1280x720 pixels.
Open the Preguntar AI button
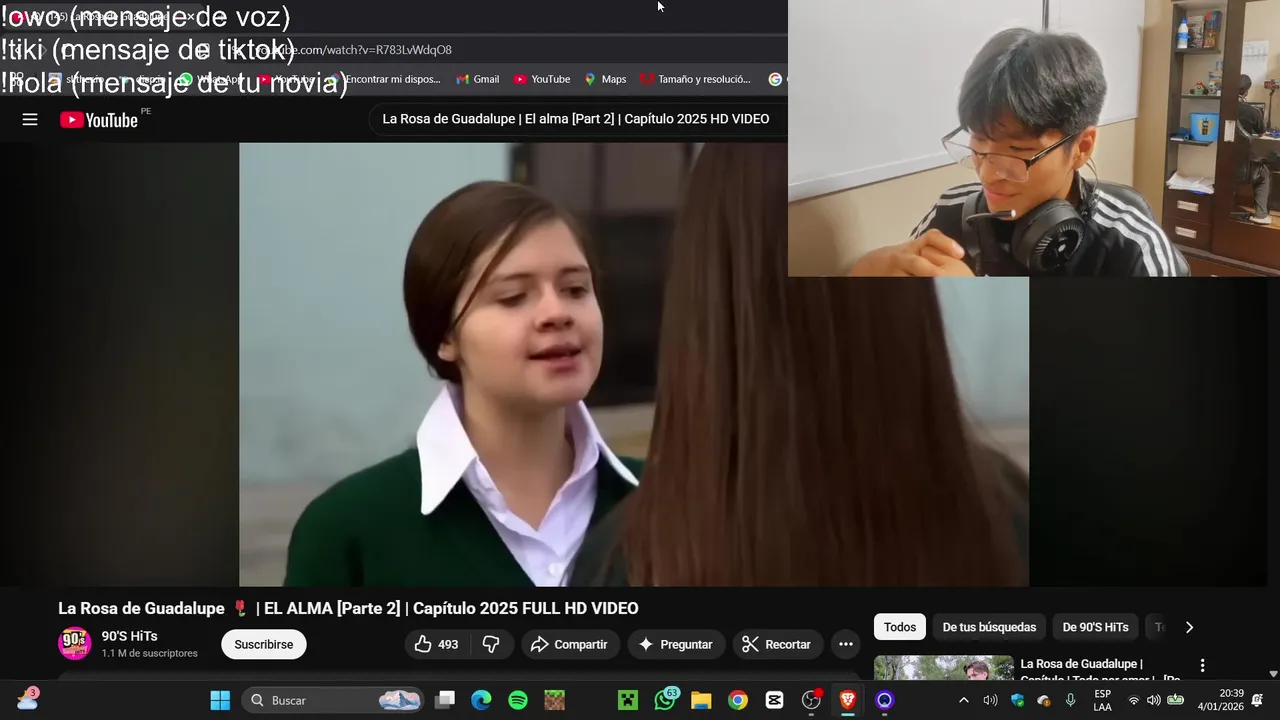675,645
